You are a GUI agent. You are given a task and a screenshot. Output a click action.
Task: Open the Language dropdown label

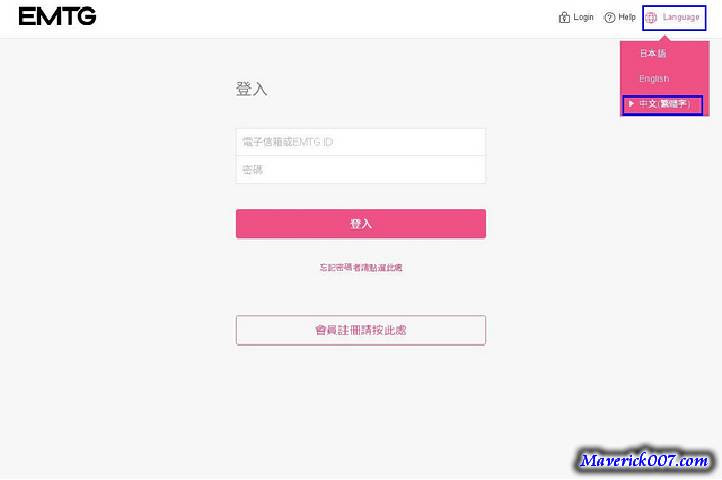pyautogui.click(x=681, y=17)
